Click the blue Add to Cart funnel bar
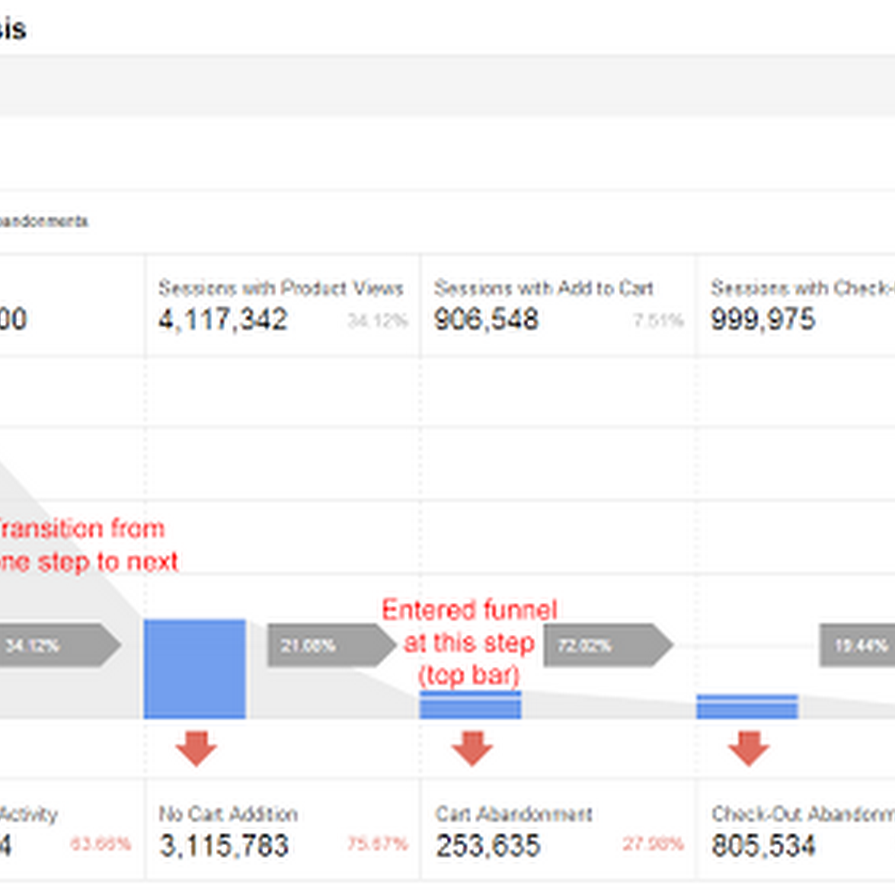The image size is (895, 895). coord(470,706)
